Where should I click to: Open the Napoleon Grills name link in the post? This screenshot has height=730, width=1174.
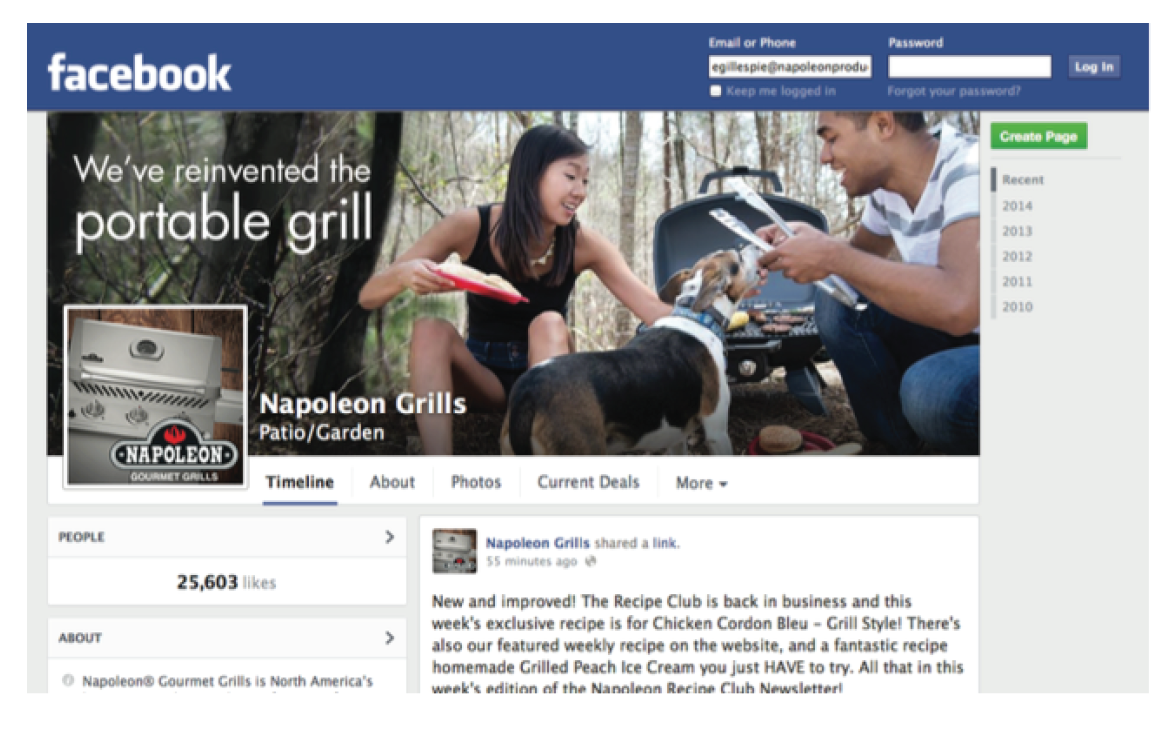click(538, 543)
